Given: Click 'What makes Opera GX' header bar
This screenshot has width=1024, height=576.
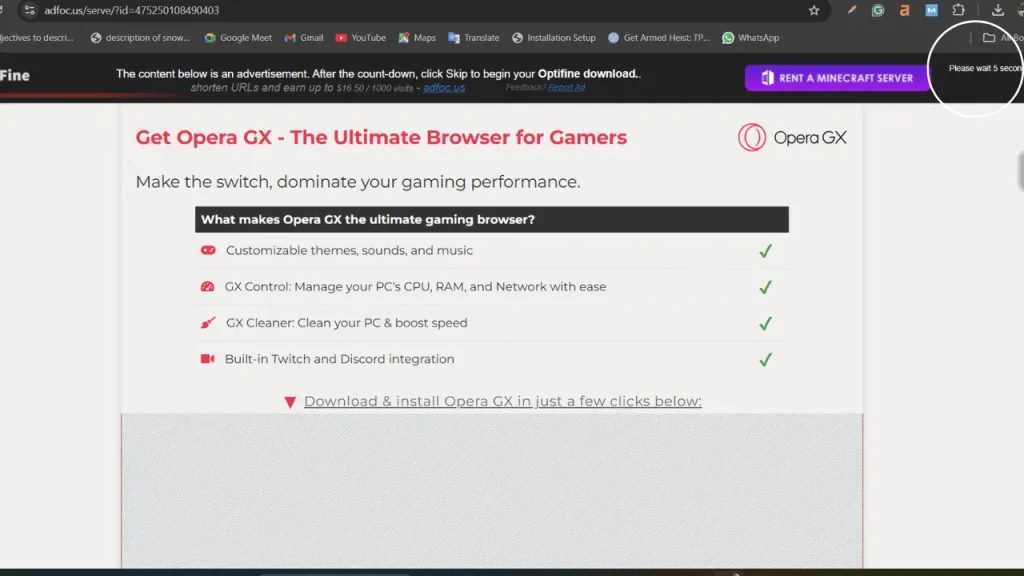Looking at the screenshot, I should coord(492,219).
